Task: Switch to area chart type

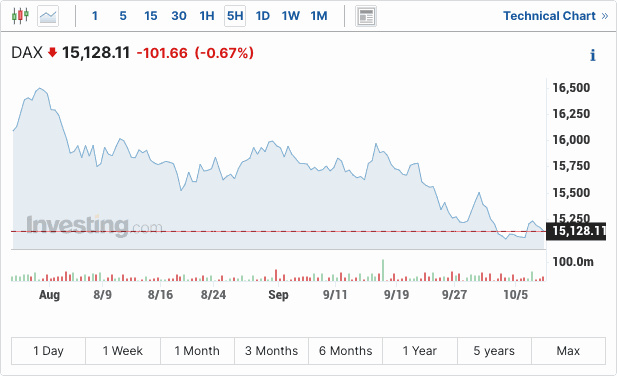Action: [x=48, y=16]
